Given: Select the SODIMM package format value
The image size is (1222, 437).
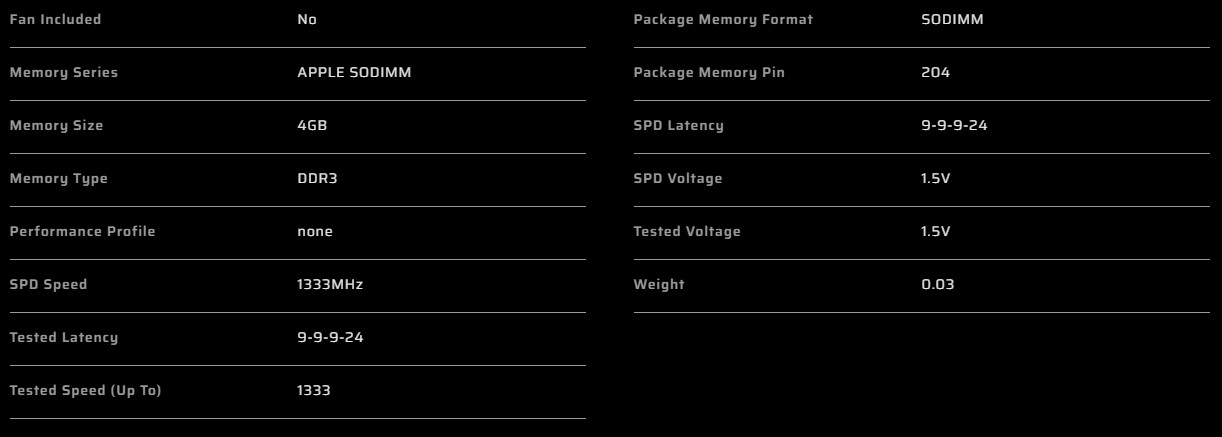Looking at the screenshot, I should click(x=952, y=20).
